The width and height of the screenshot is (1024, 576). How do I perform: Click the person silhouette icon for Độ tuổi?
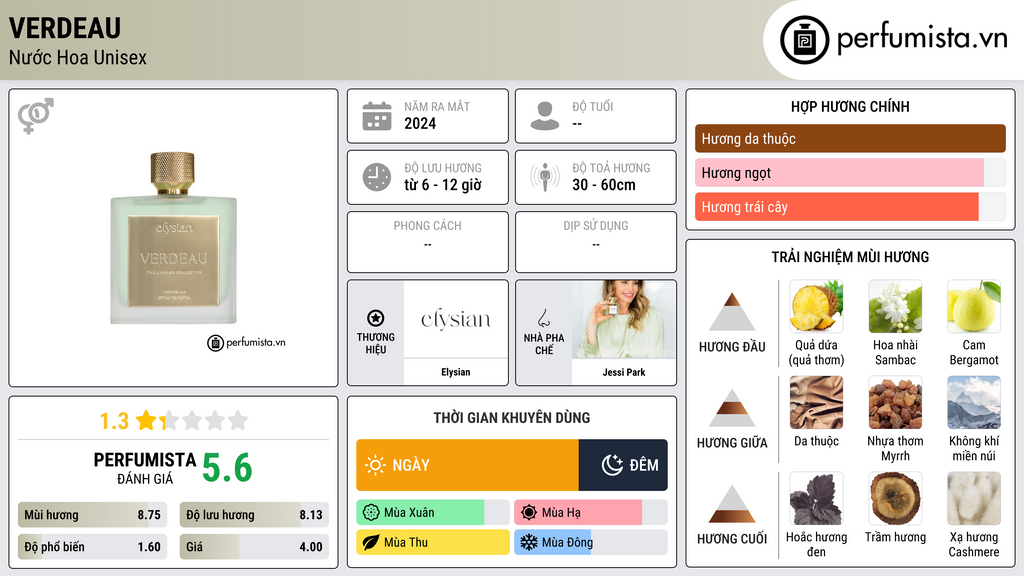pos(545,116)
